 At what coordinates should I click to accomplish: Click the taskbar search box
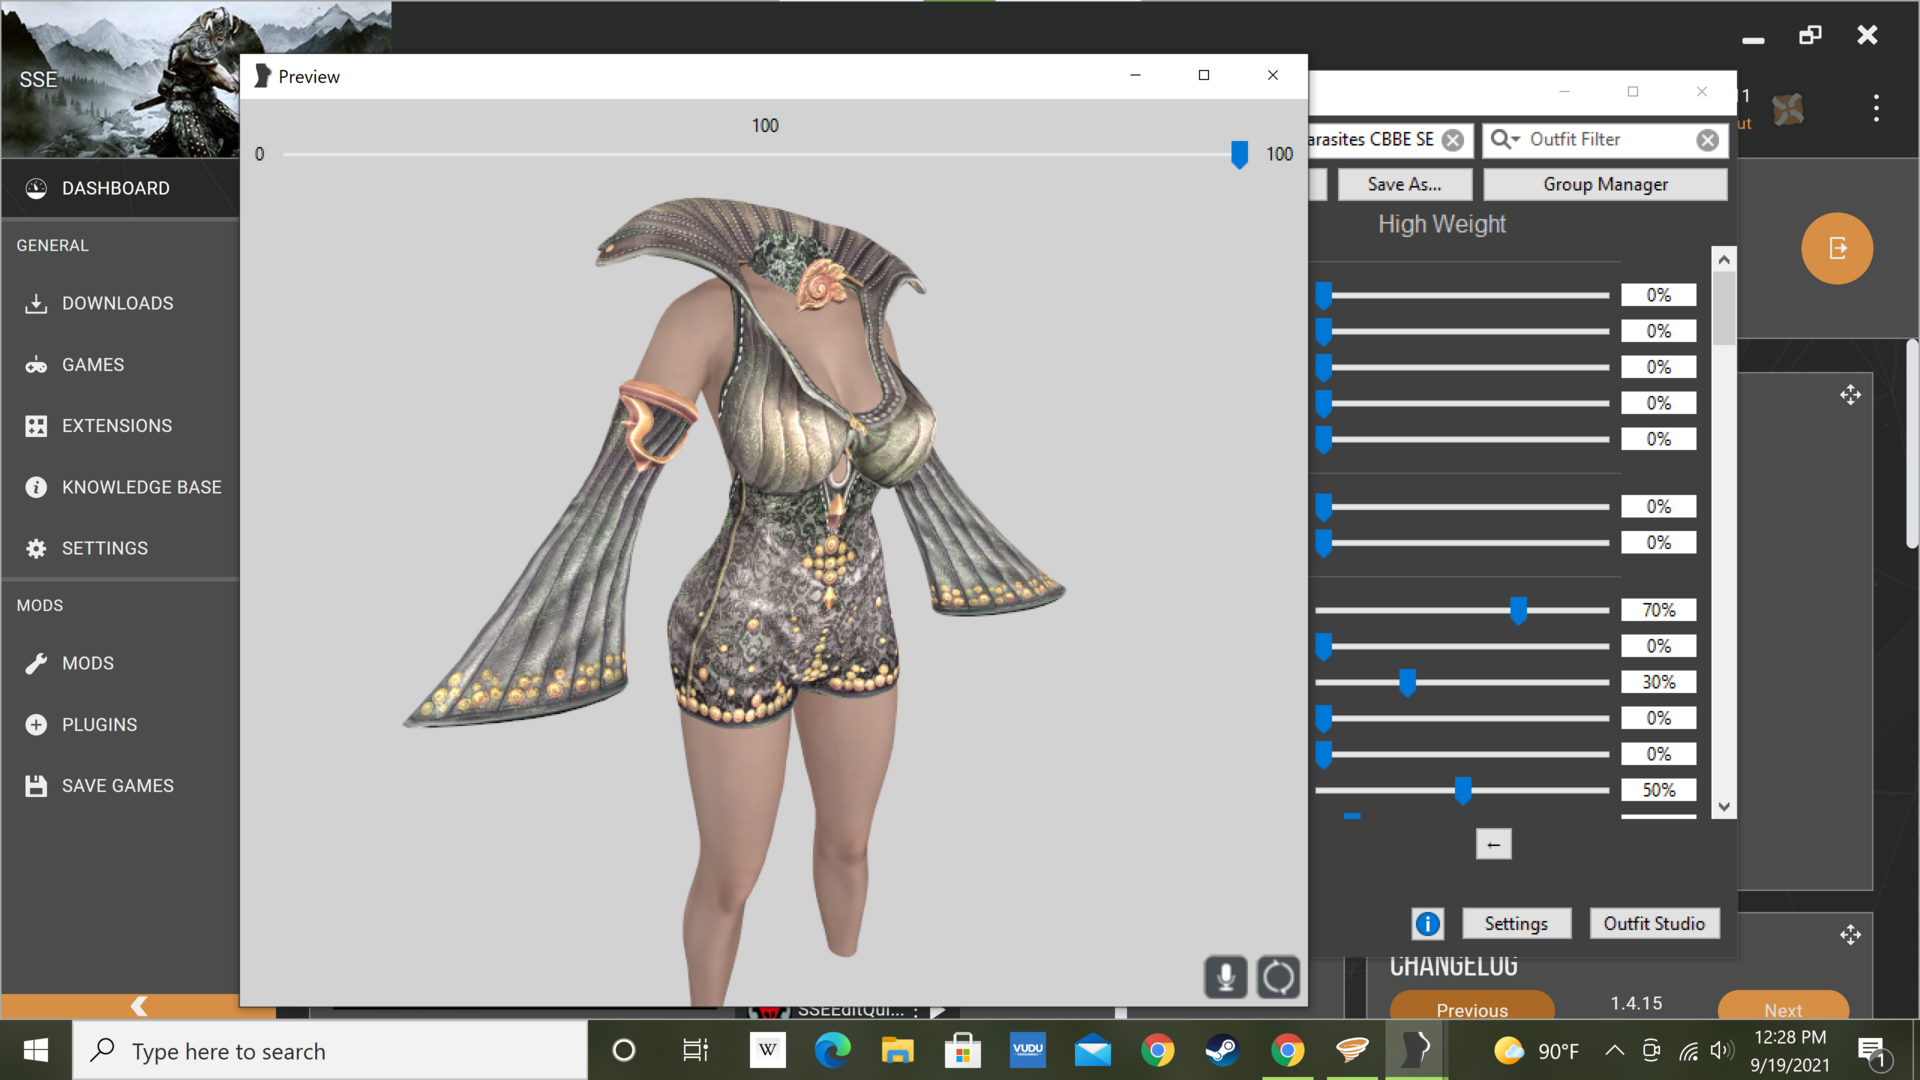click(330, 1051)
